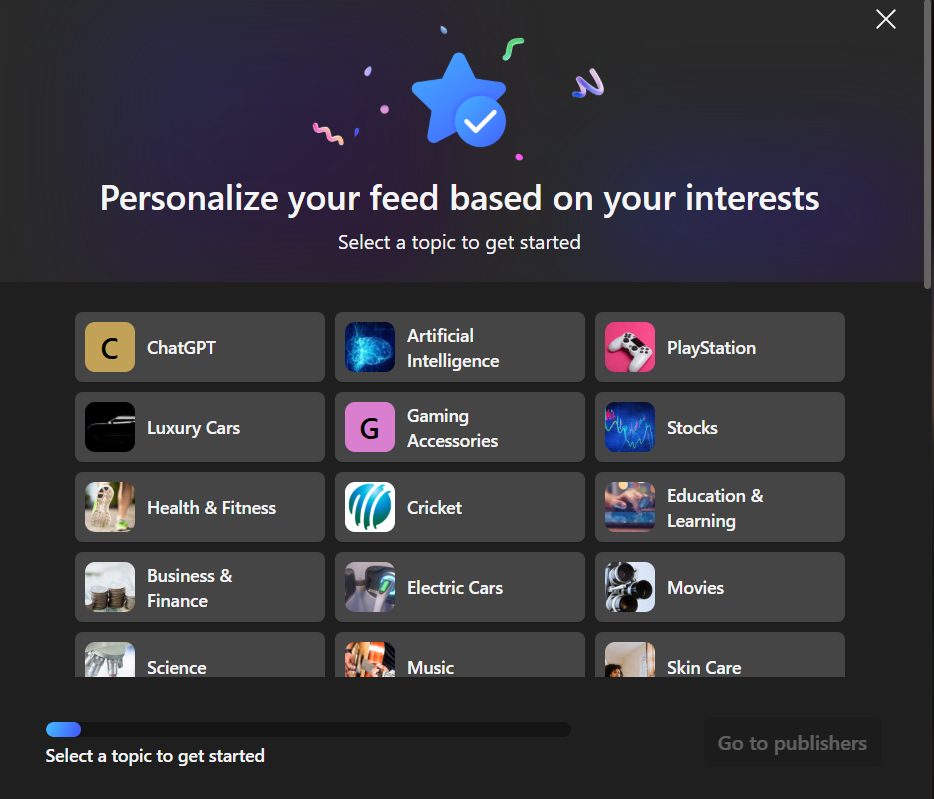Click the ChatGPT topic icon
This screenshot has height=799, width=934.
110,347
